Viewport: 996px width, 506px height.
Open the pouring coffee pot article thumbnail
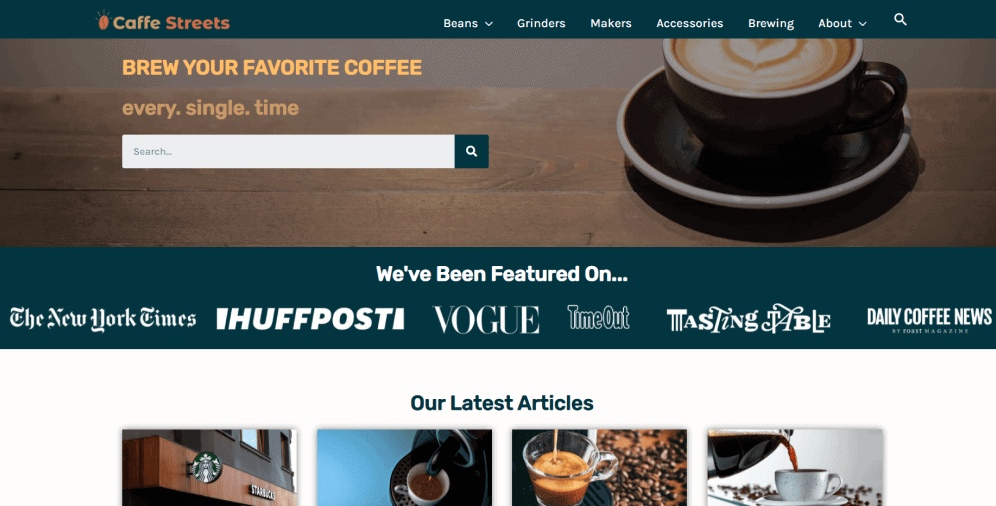pyautogui.click(x=795, y=468)
